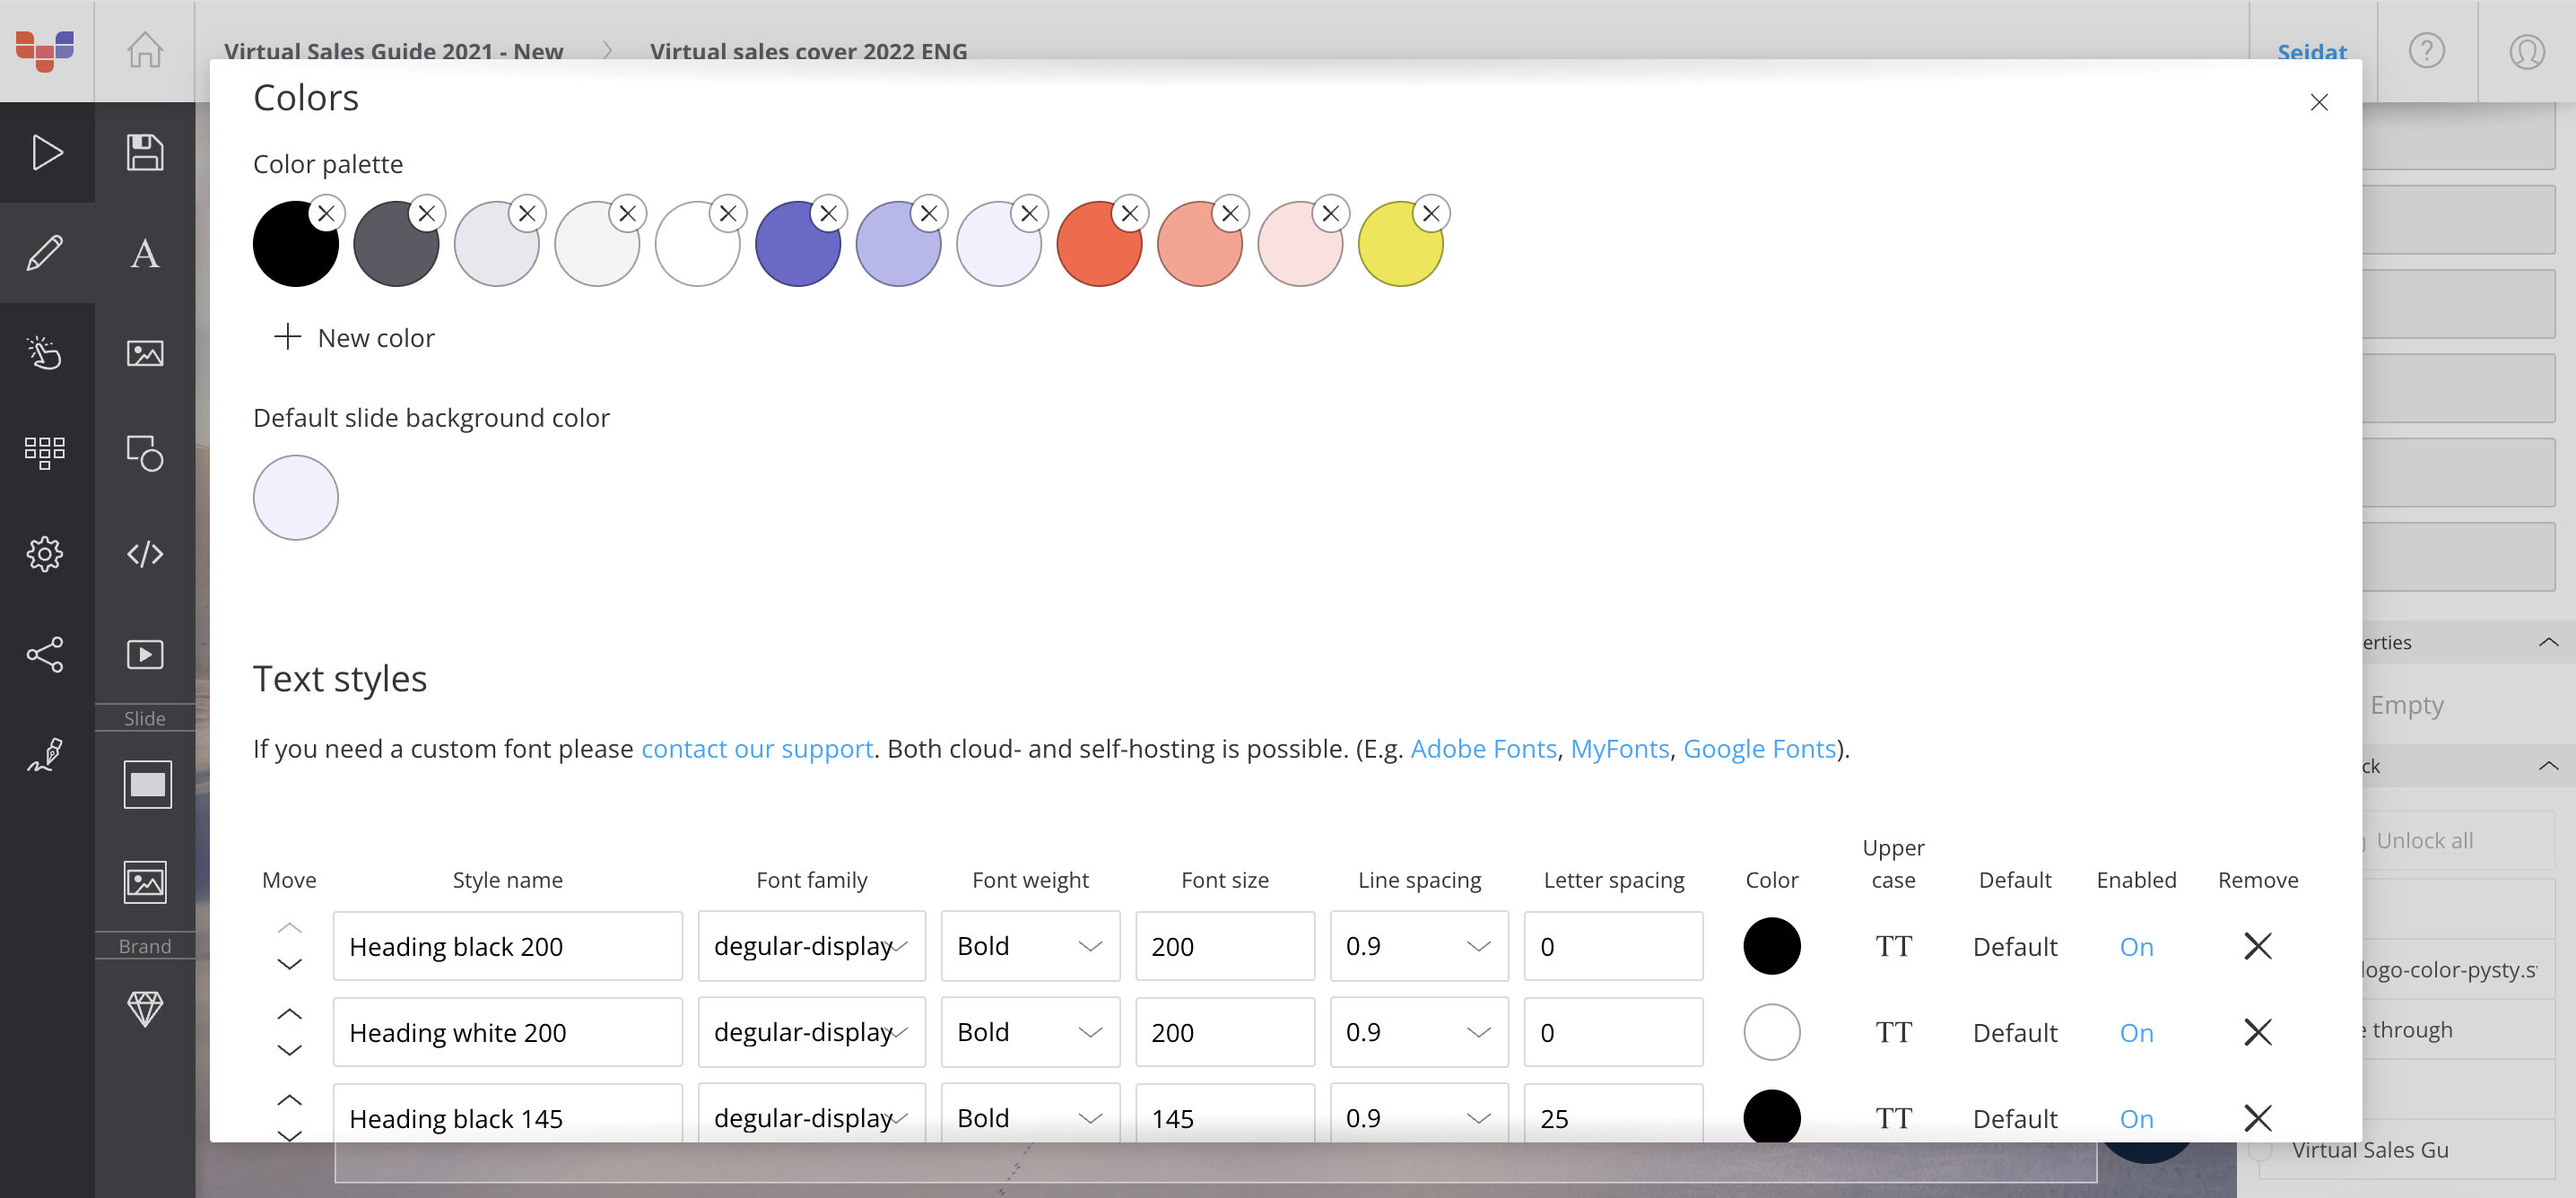2576x1198 pixels.
Task: Open Virtual Sales Guide 2021 - New breadcrumb
Action: [393, 50]
